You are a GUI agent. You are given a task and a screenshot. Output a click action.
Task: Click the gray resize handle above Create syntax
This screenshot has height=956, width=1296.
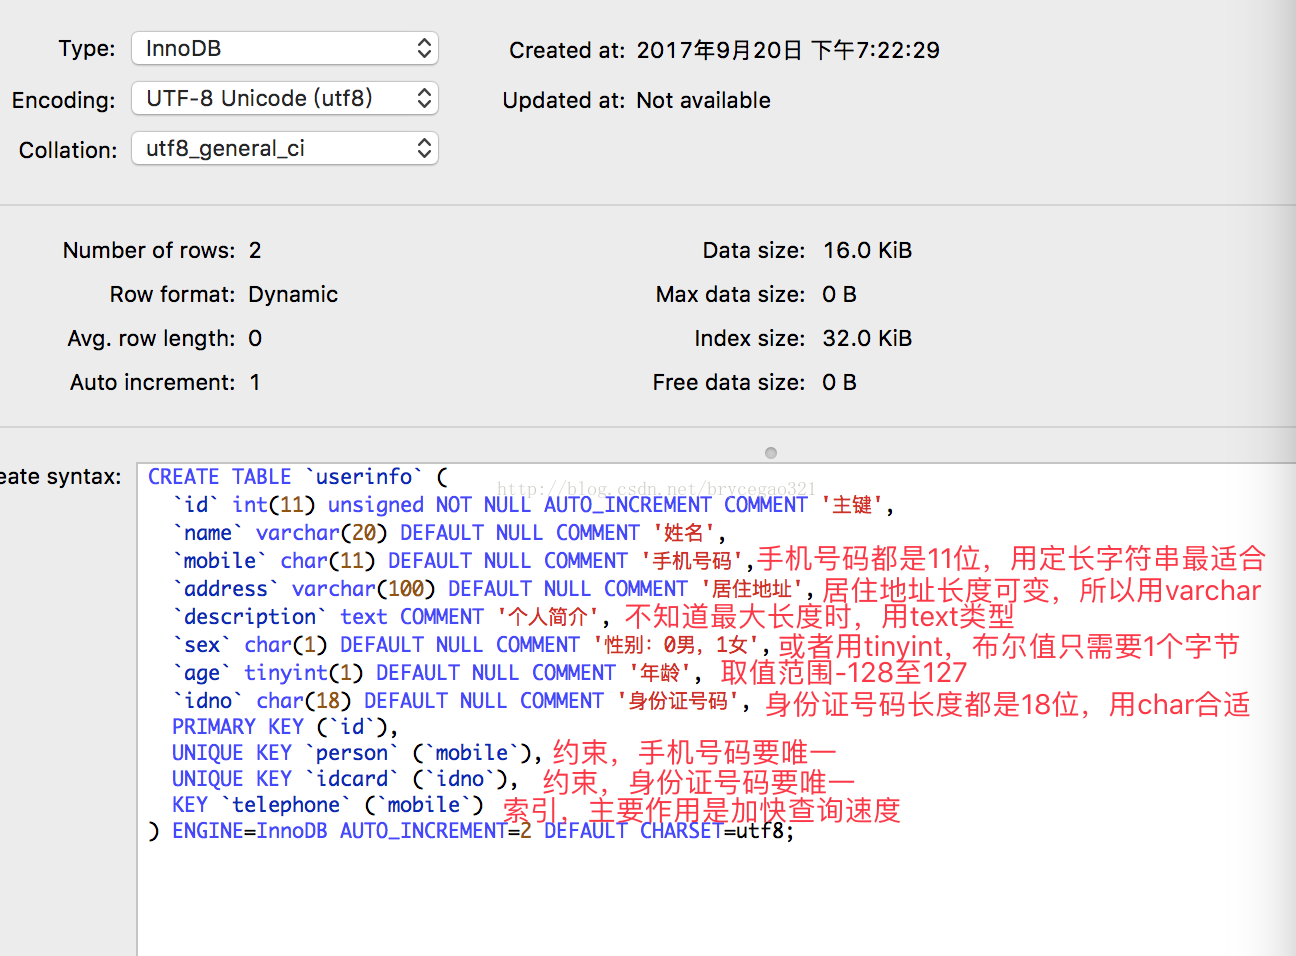770,452
